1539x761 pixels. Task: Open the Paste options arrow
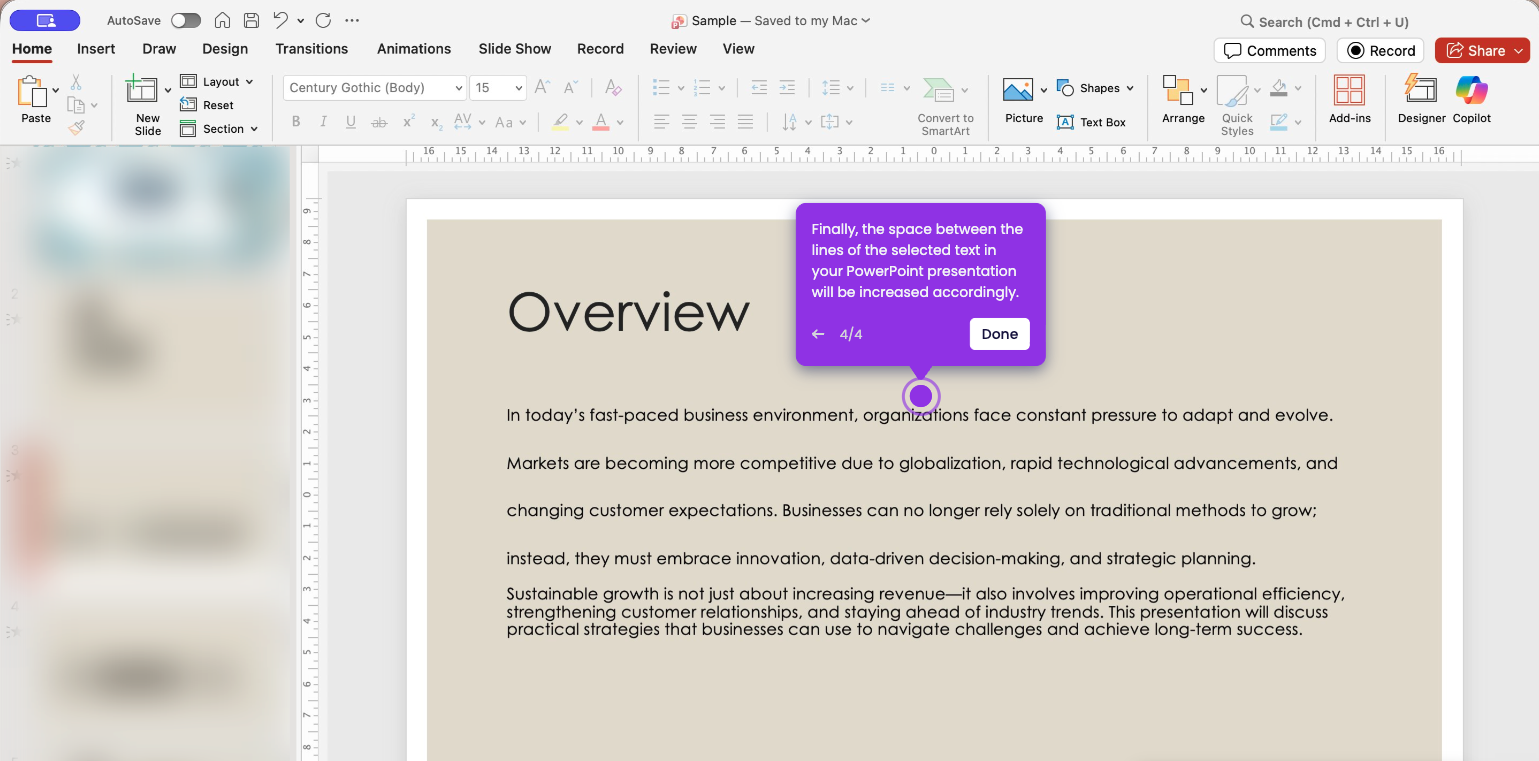coord(56,90)
